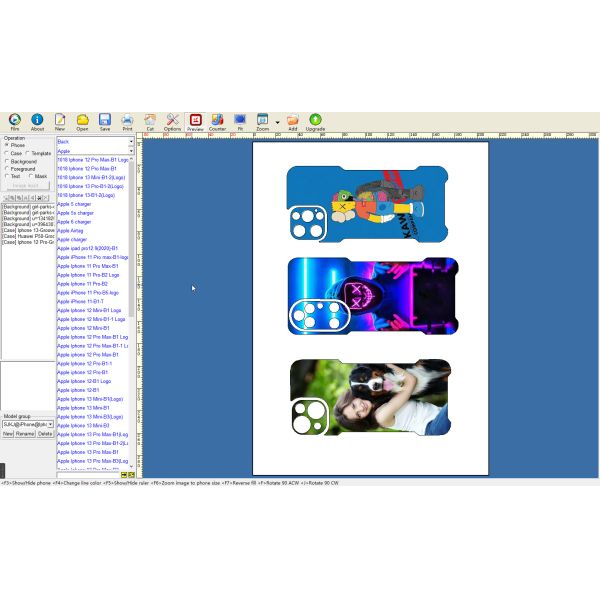The width and height of the screenshot is (600, 600).
Task: Open the About dialog
Action: 37,121
